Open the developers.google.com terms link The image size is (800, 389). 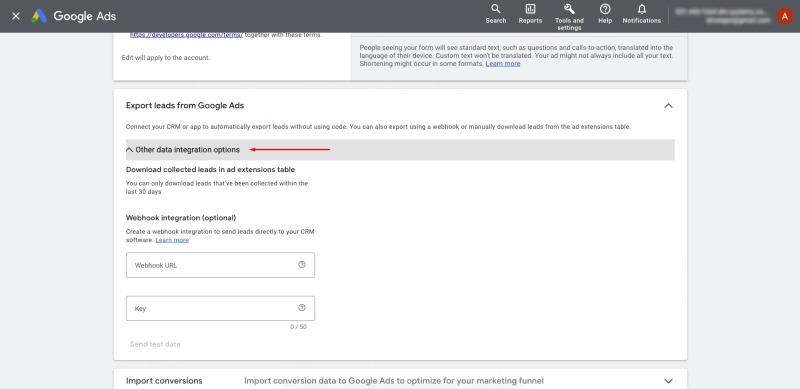pyautogui.click(x=186, y=35)
